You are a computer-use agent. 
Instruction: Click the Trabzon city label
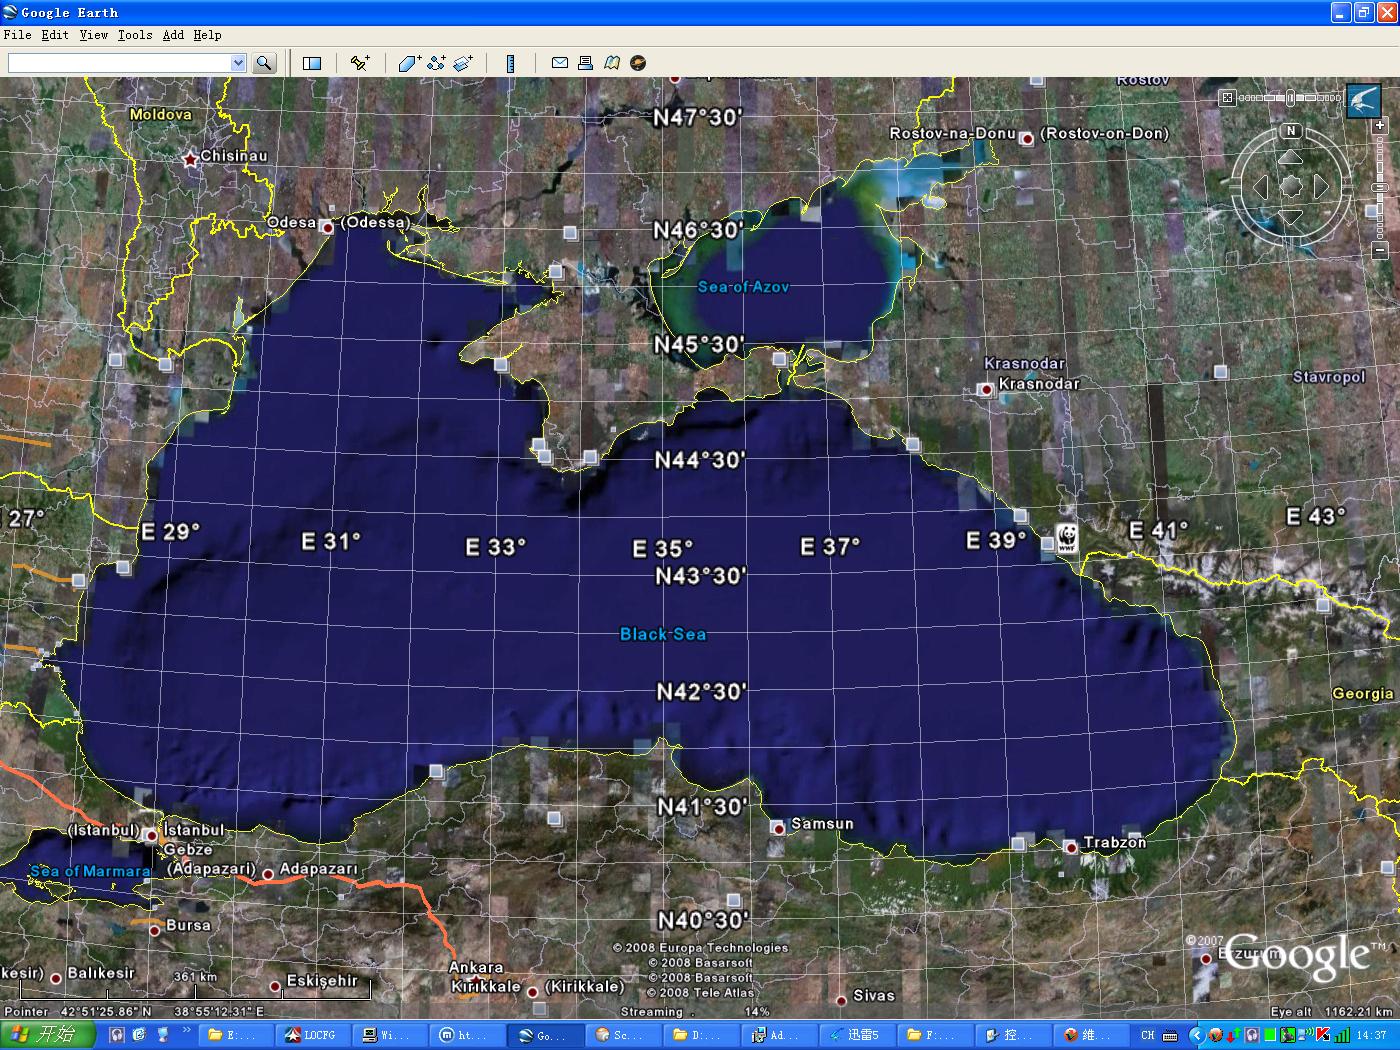coord(1115,842)
